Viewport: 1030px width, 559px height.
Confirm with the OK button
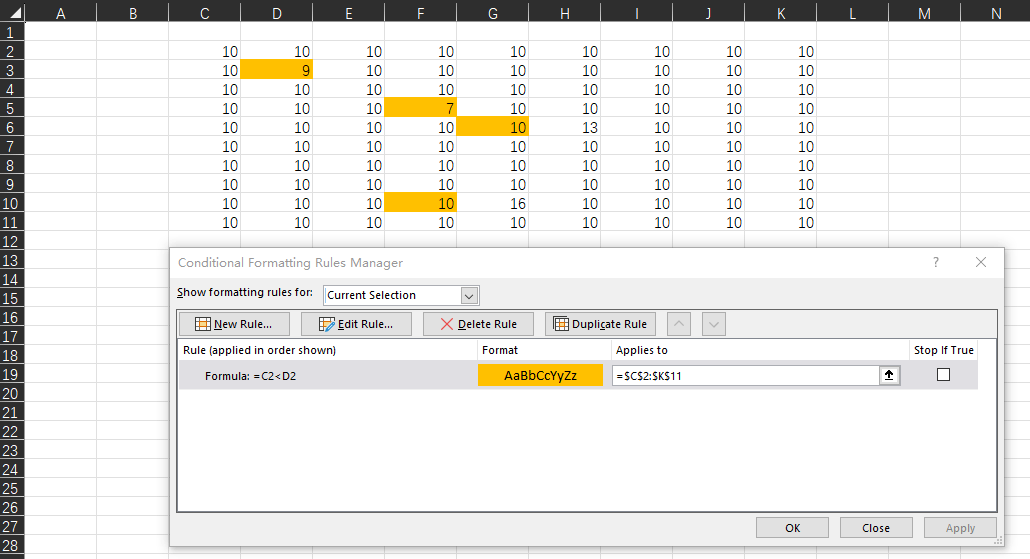click(792, 527)
